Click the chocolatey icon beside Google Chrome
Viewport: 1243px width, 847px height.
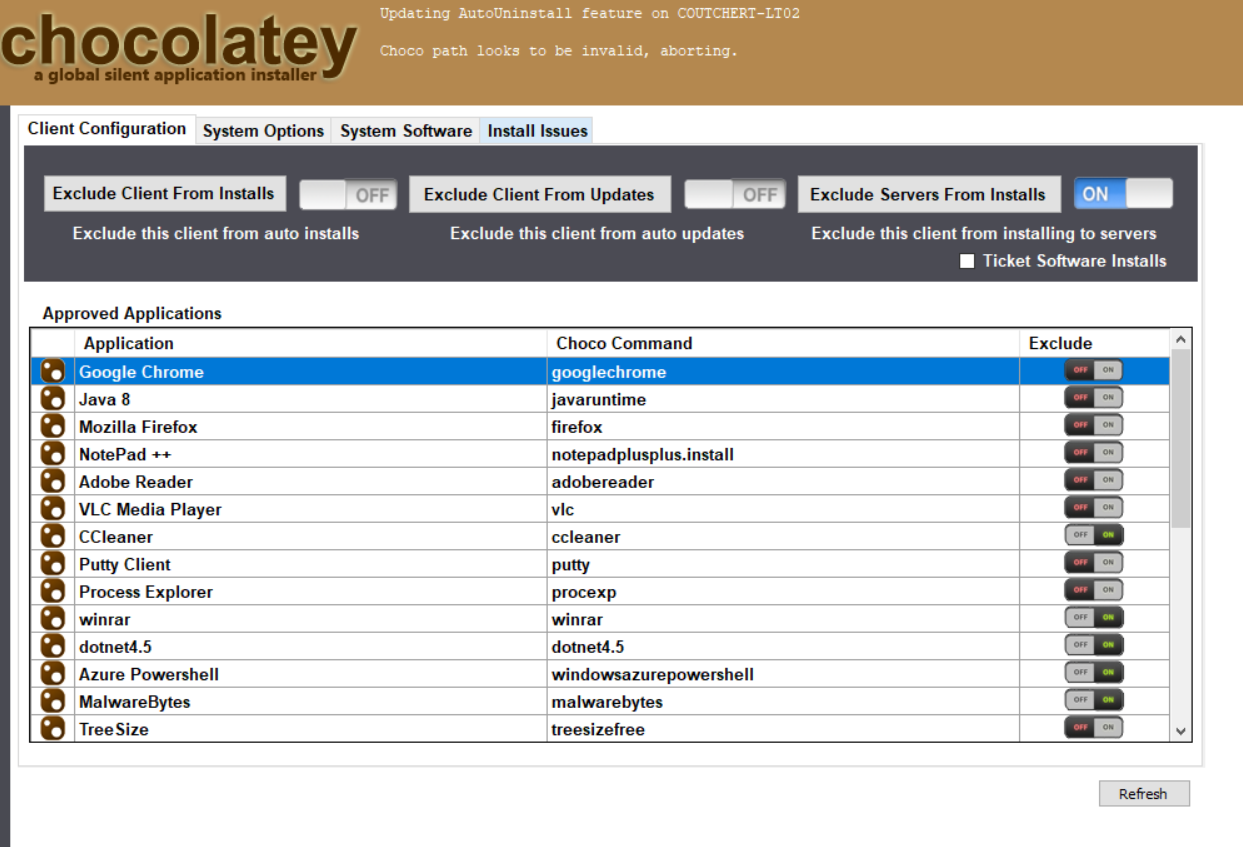(52, 372)
